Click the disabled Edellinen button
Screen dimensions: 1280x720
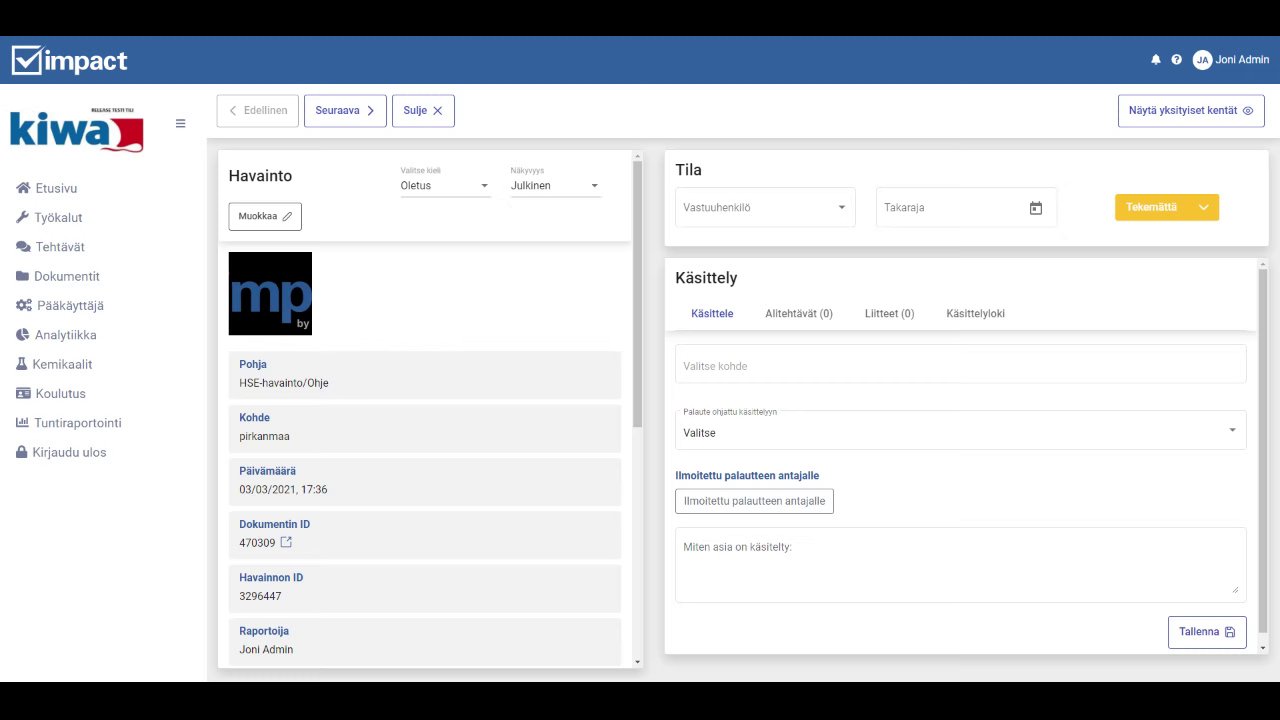(258, 111)
